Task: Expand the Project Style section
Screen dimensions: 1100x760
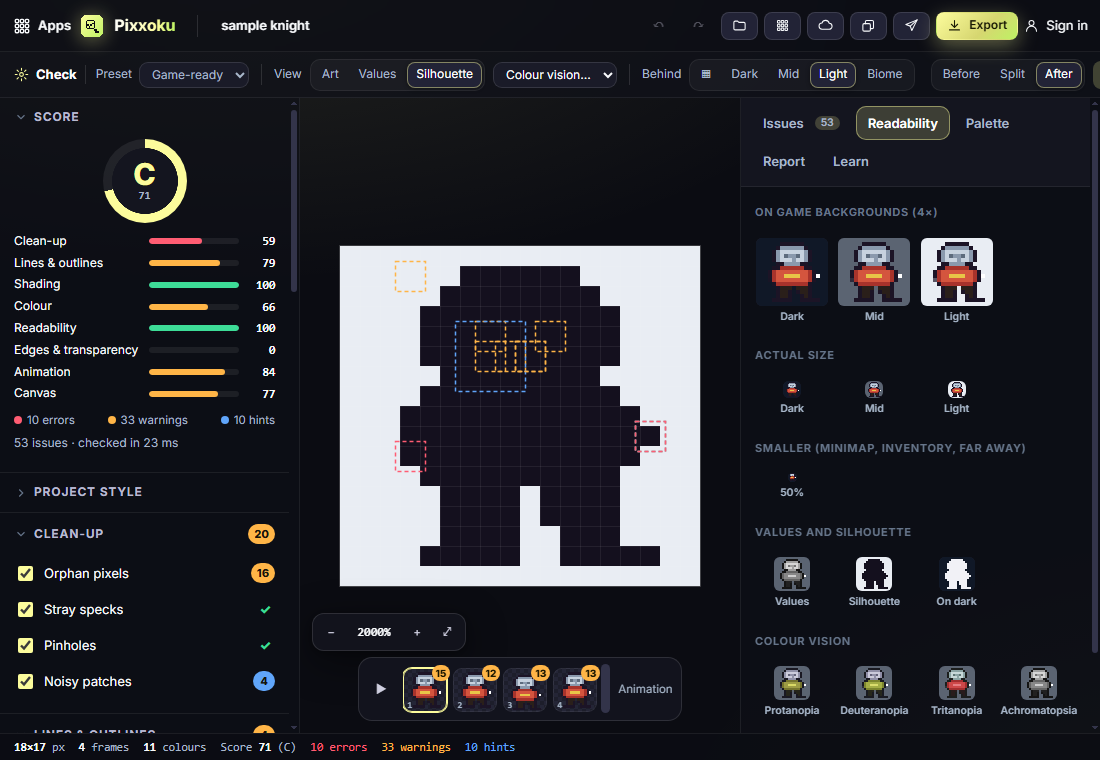Action: 79,492
